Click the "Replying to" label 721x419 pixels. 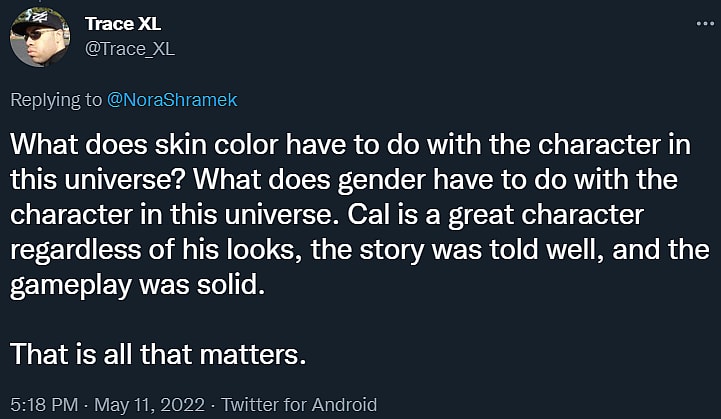[56, 99]
